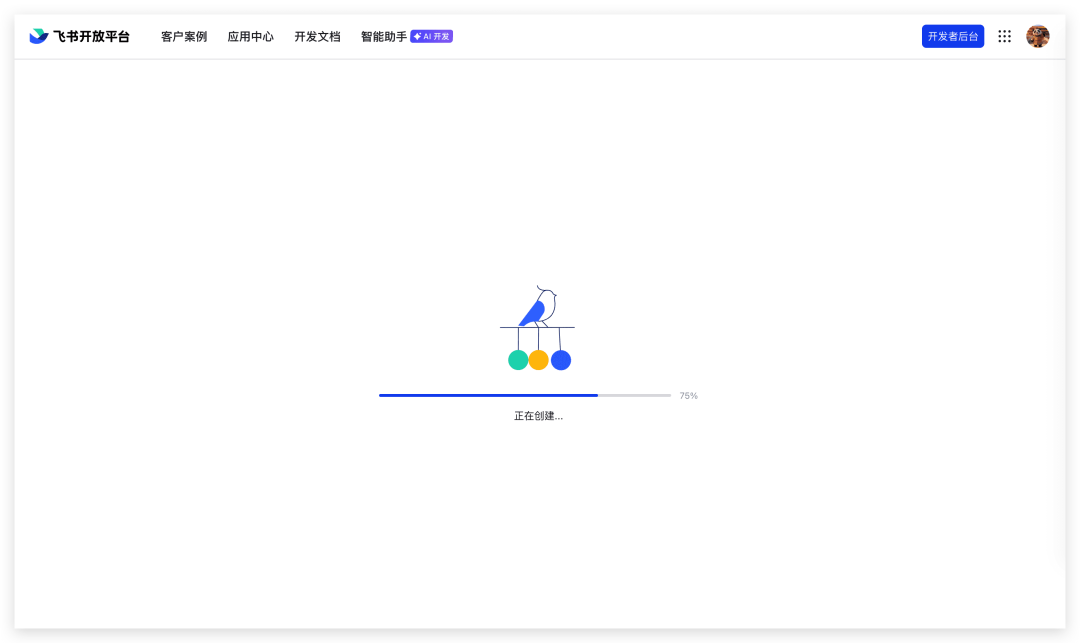Open the apps grid launcher icon
This screenshot has width=1080, height=643.
point(1004,36)
